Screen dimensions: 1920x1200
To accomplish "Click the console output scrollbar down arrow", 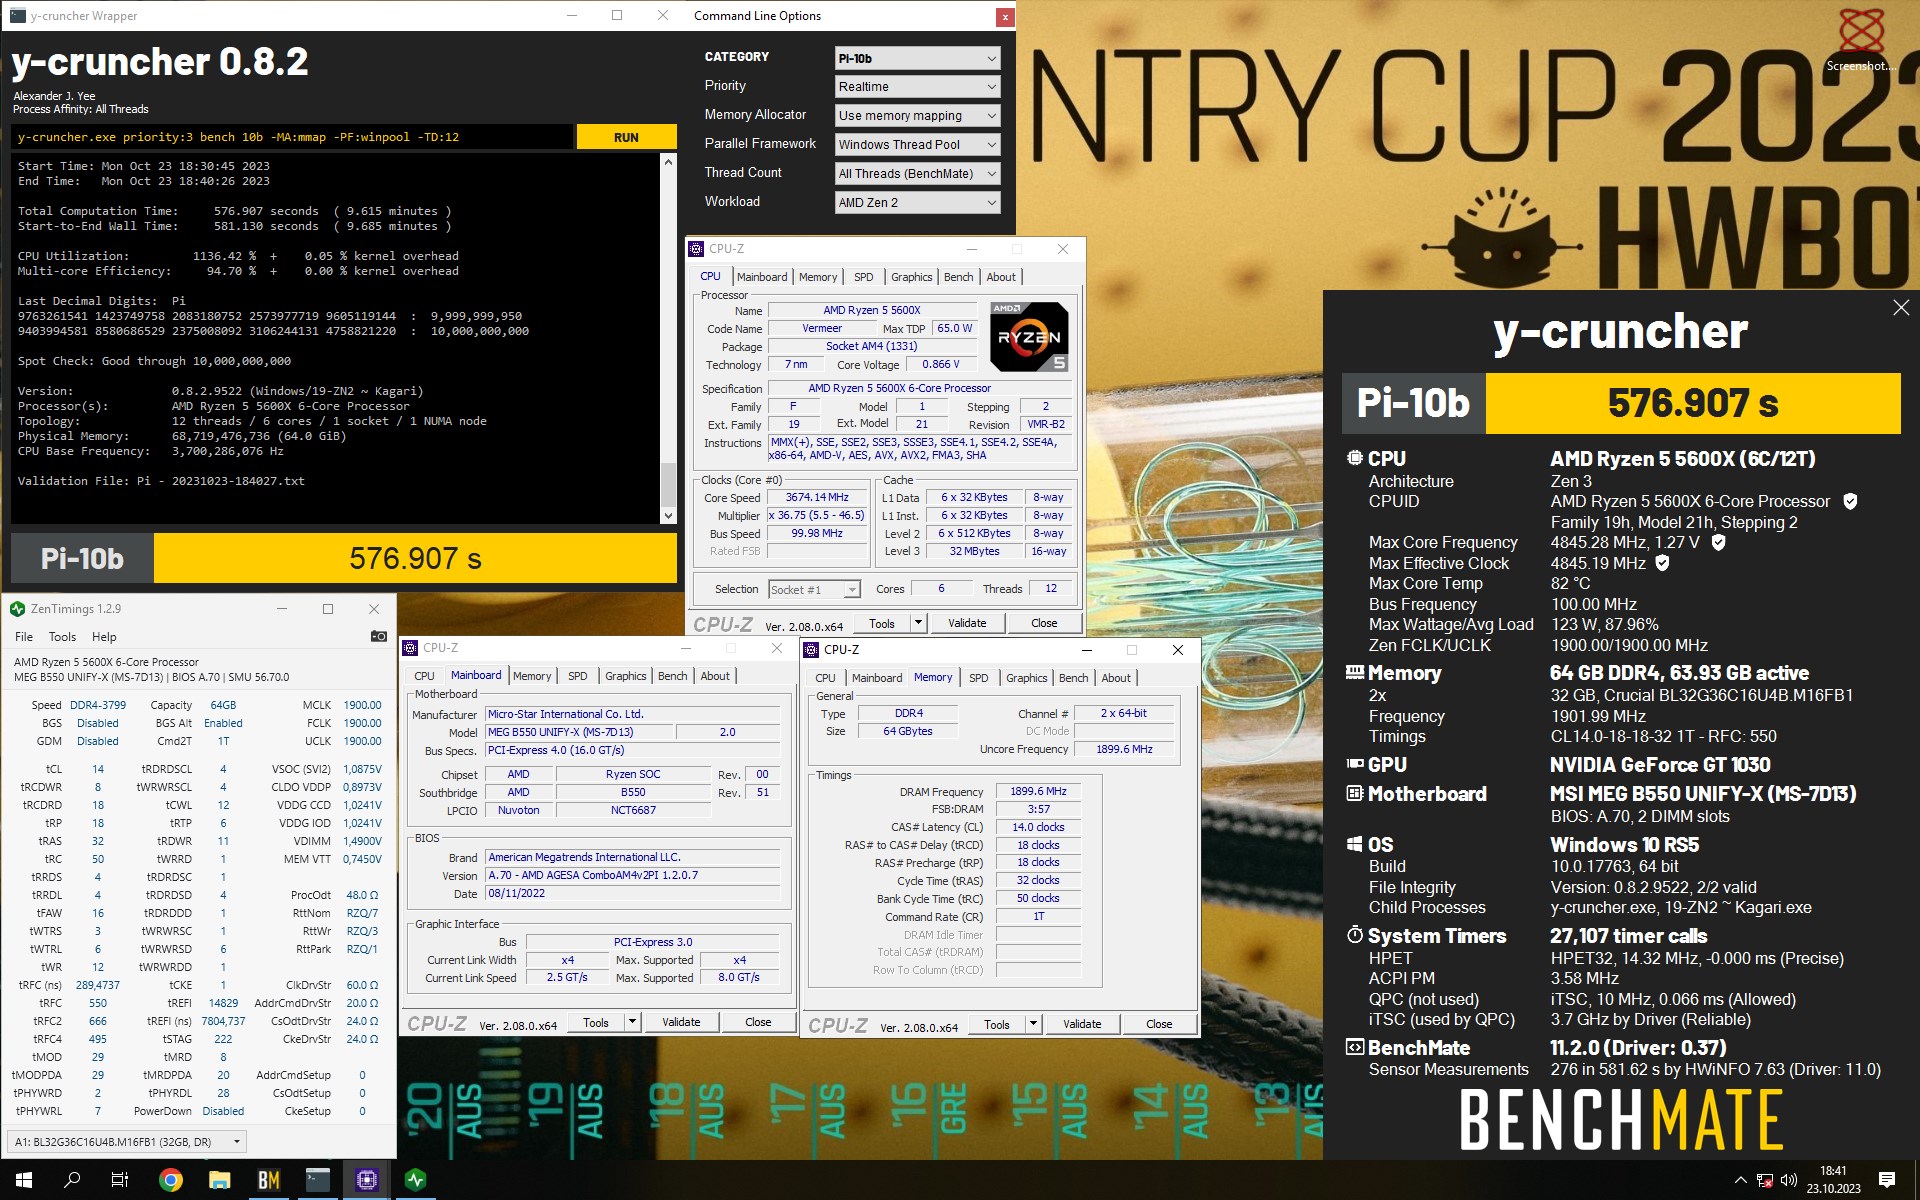I will click(x=668, y=516).
